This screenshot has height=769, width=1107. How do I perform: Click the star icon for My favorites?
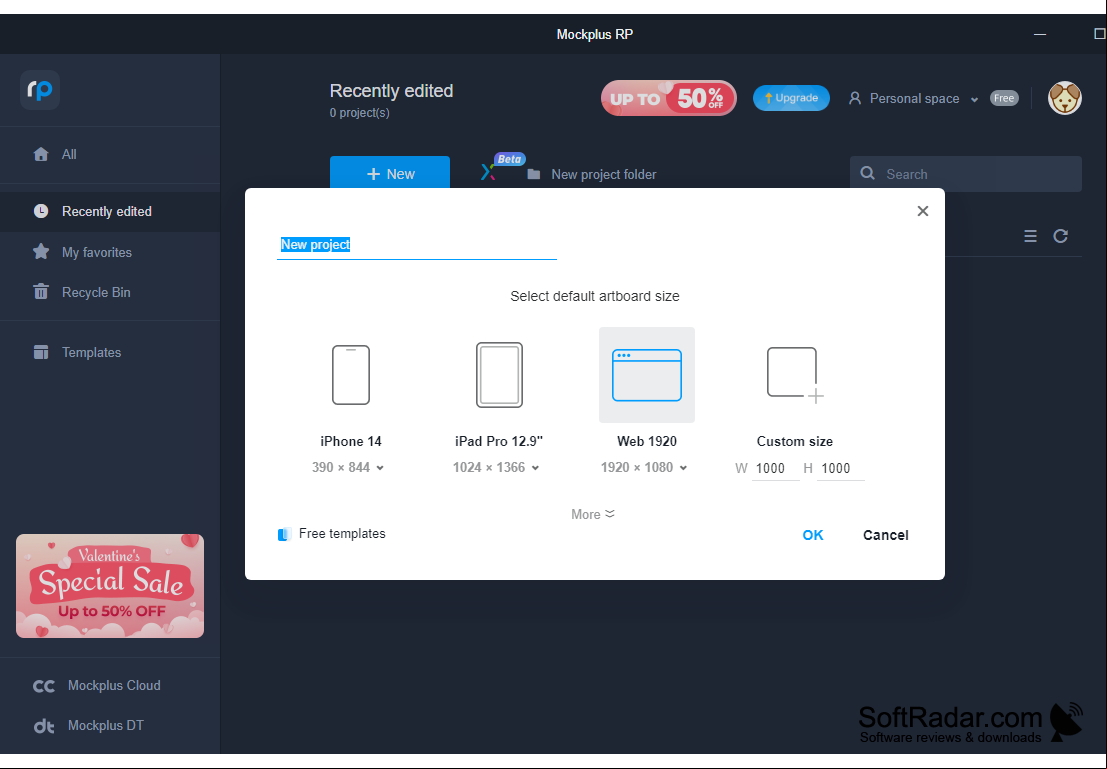coord(41,251)
